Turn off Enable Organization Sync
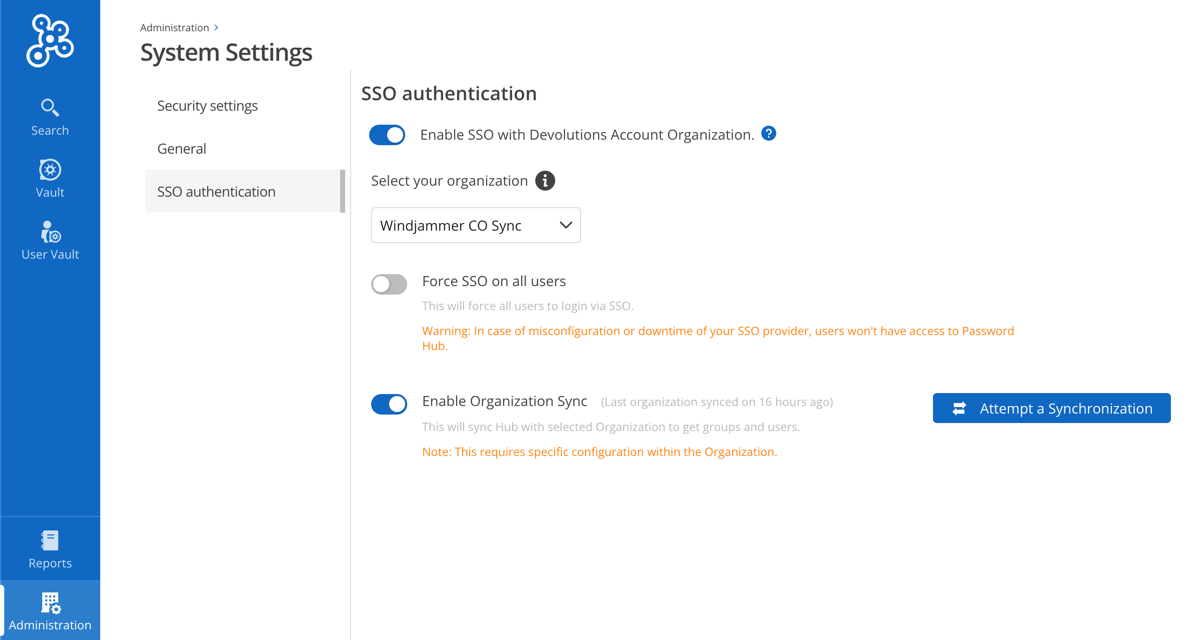The image size is (1204, 640). point(389,404)
